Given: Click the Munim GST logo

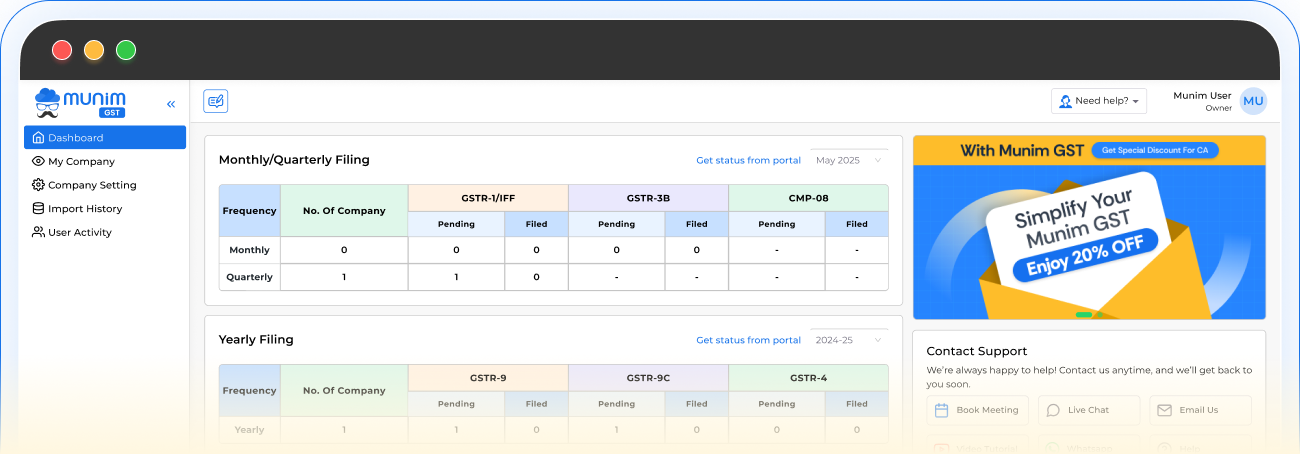Looking at the screenshot, I should click(x=80, y=102).
